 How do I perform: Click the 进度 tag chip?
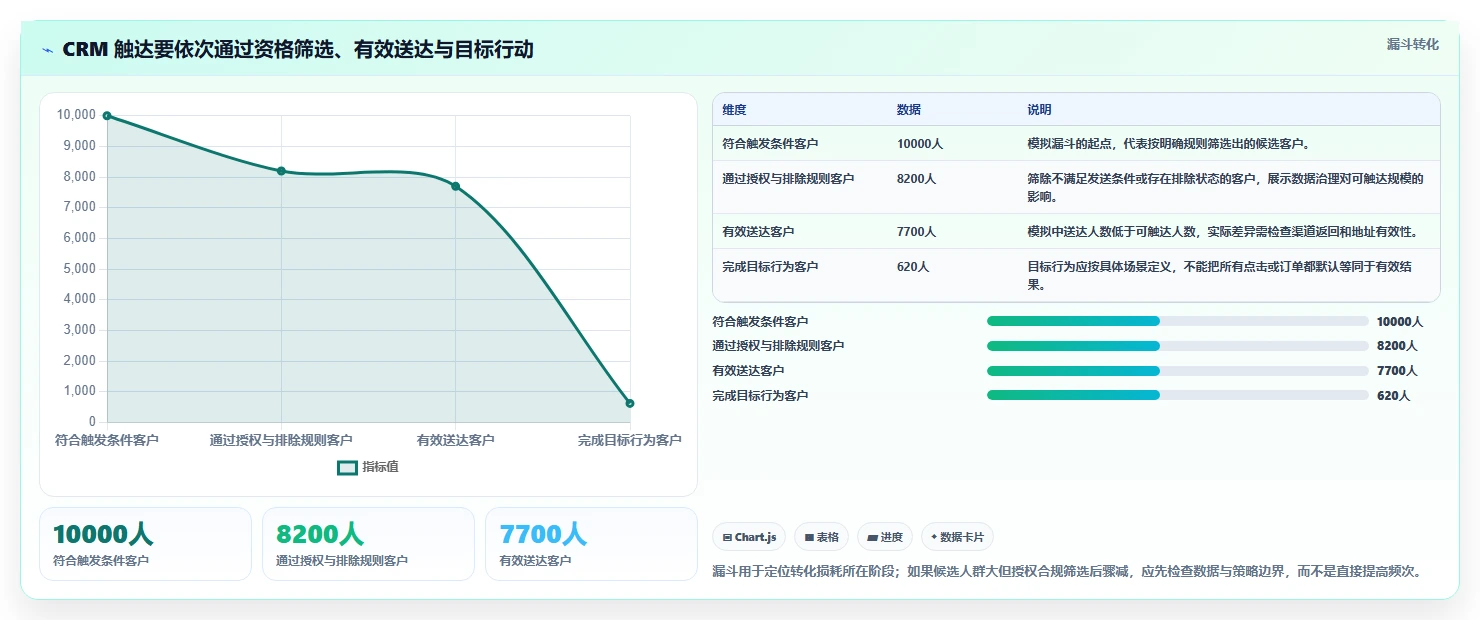(x=885, y=537)
